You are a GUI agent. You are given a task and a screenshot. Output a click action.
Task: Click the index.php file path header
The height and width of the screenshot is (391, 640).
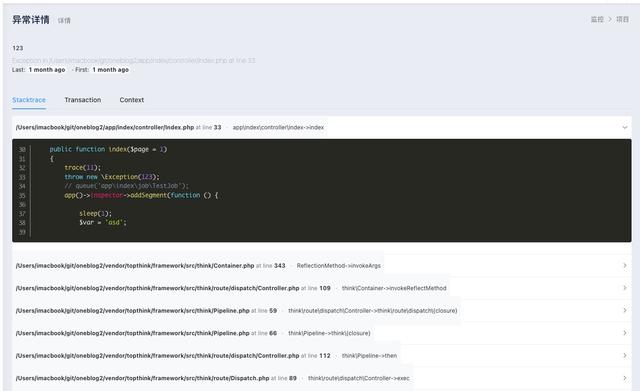105,127
